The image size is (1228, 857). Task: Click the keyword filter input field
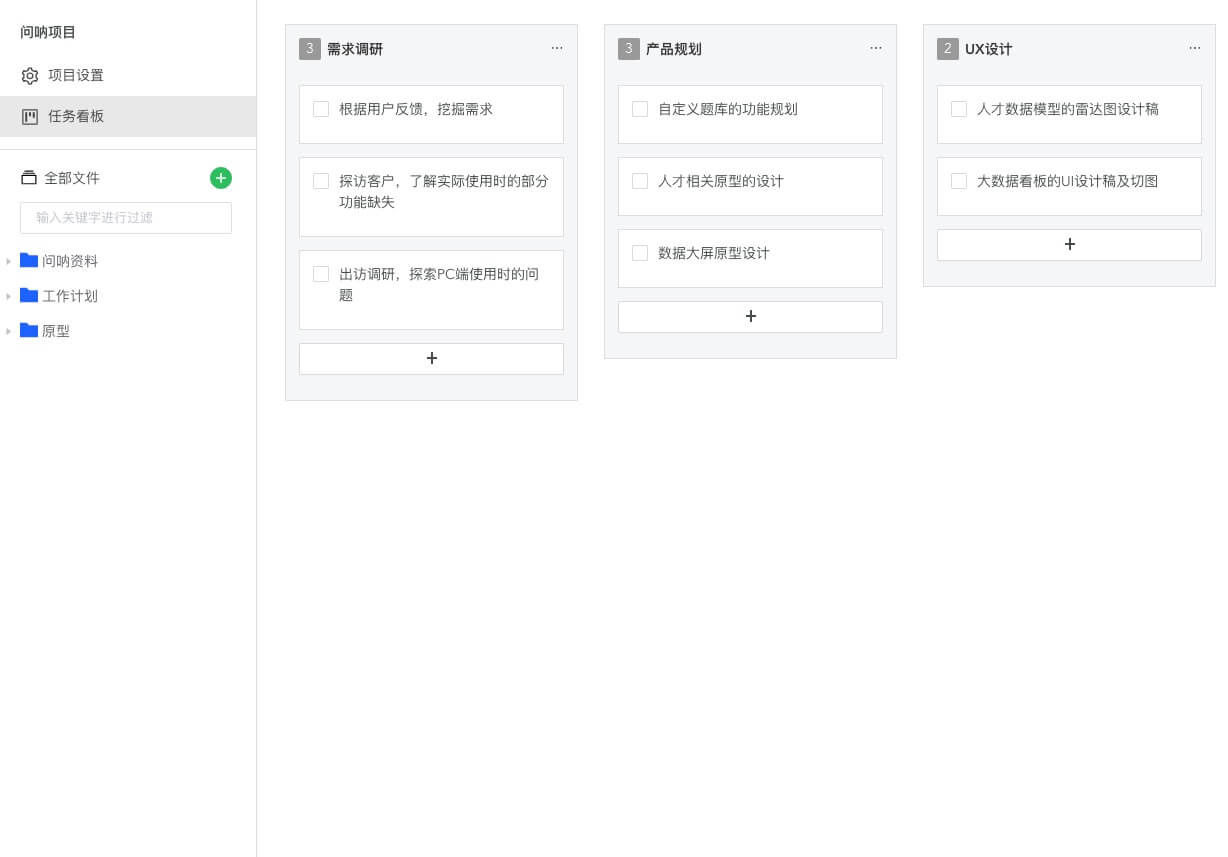[126, 218]
